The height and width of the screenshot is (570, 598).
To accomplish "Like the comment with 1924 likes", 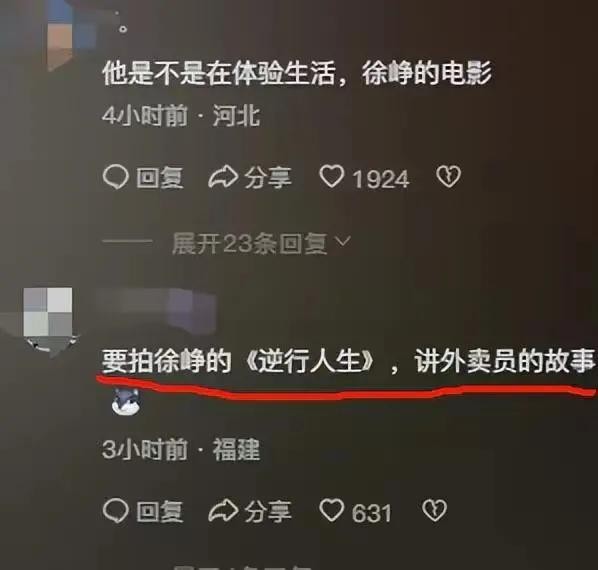I will [x=331, y=177].
